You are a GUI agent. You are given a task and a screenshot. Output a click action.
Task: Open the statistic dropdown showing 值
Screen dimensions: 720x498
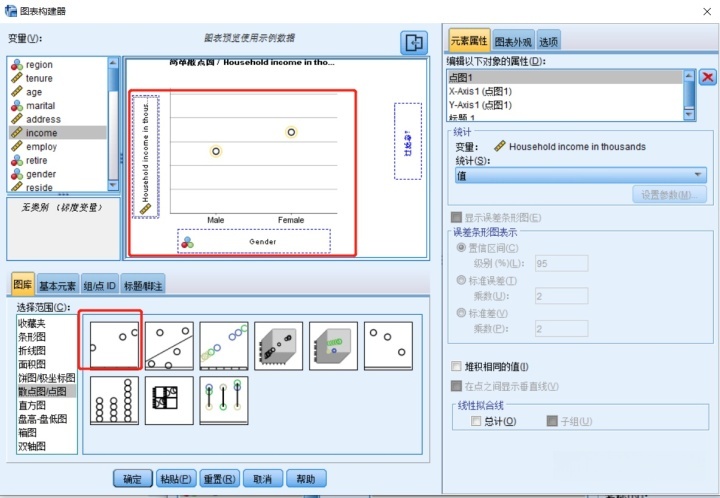click(x=580, y=175)
